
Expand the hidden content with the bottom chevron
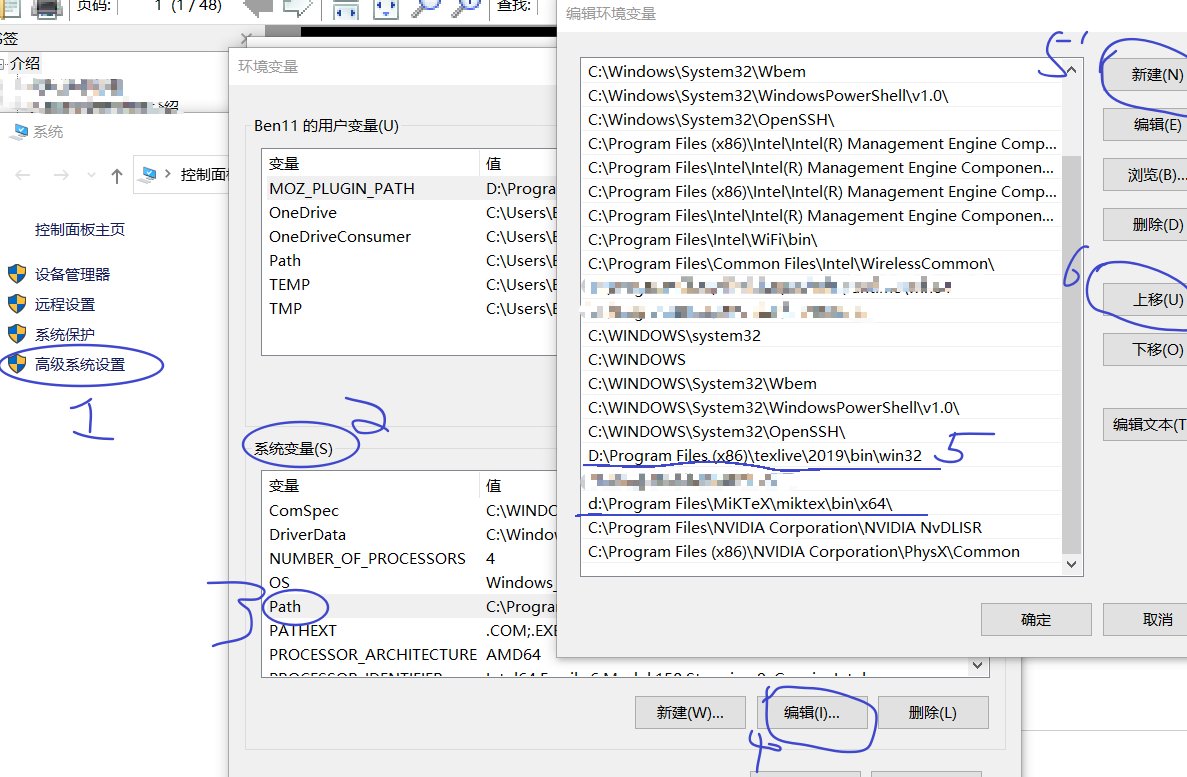click(977, 666)
